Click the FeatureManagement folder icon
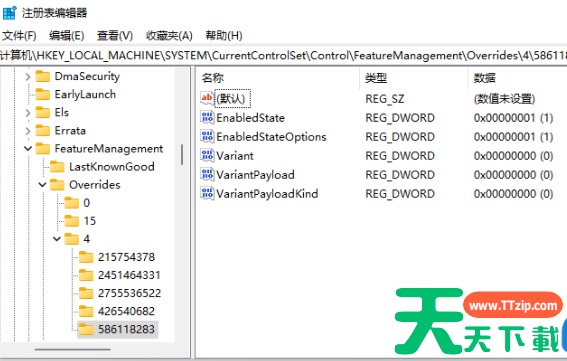Image resolution: width=567 pixels, height=361 pixels. (x=43, y=149)
